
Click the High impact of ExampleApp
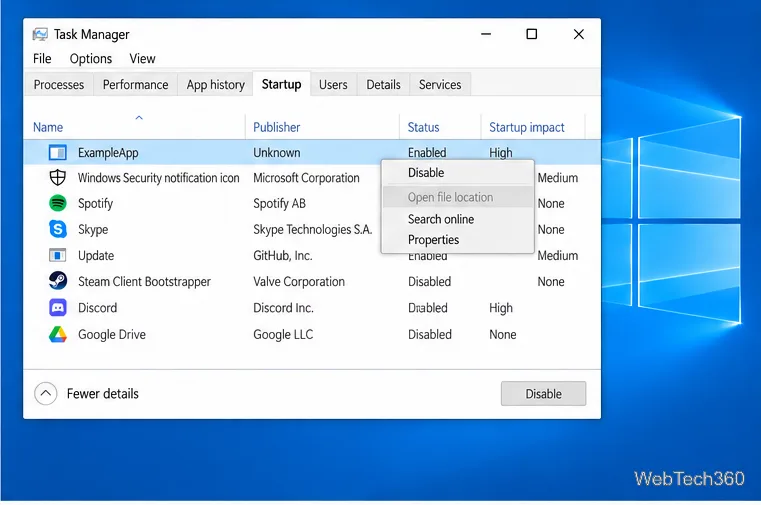point(501,153)
